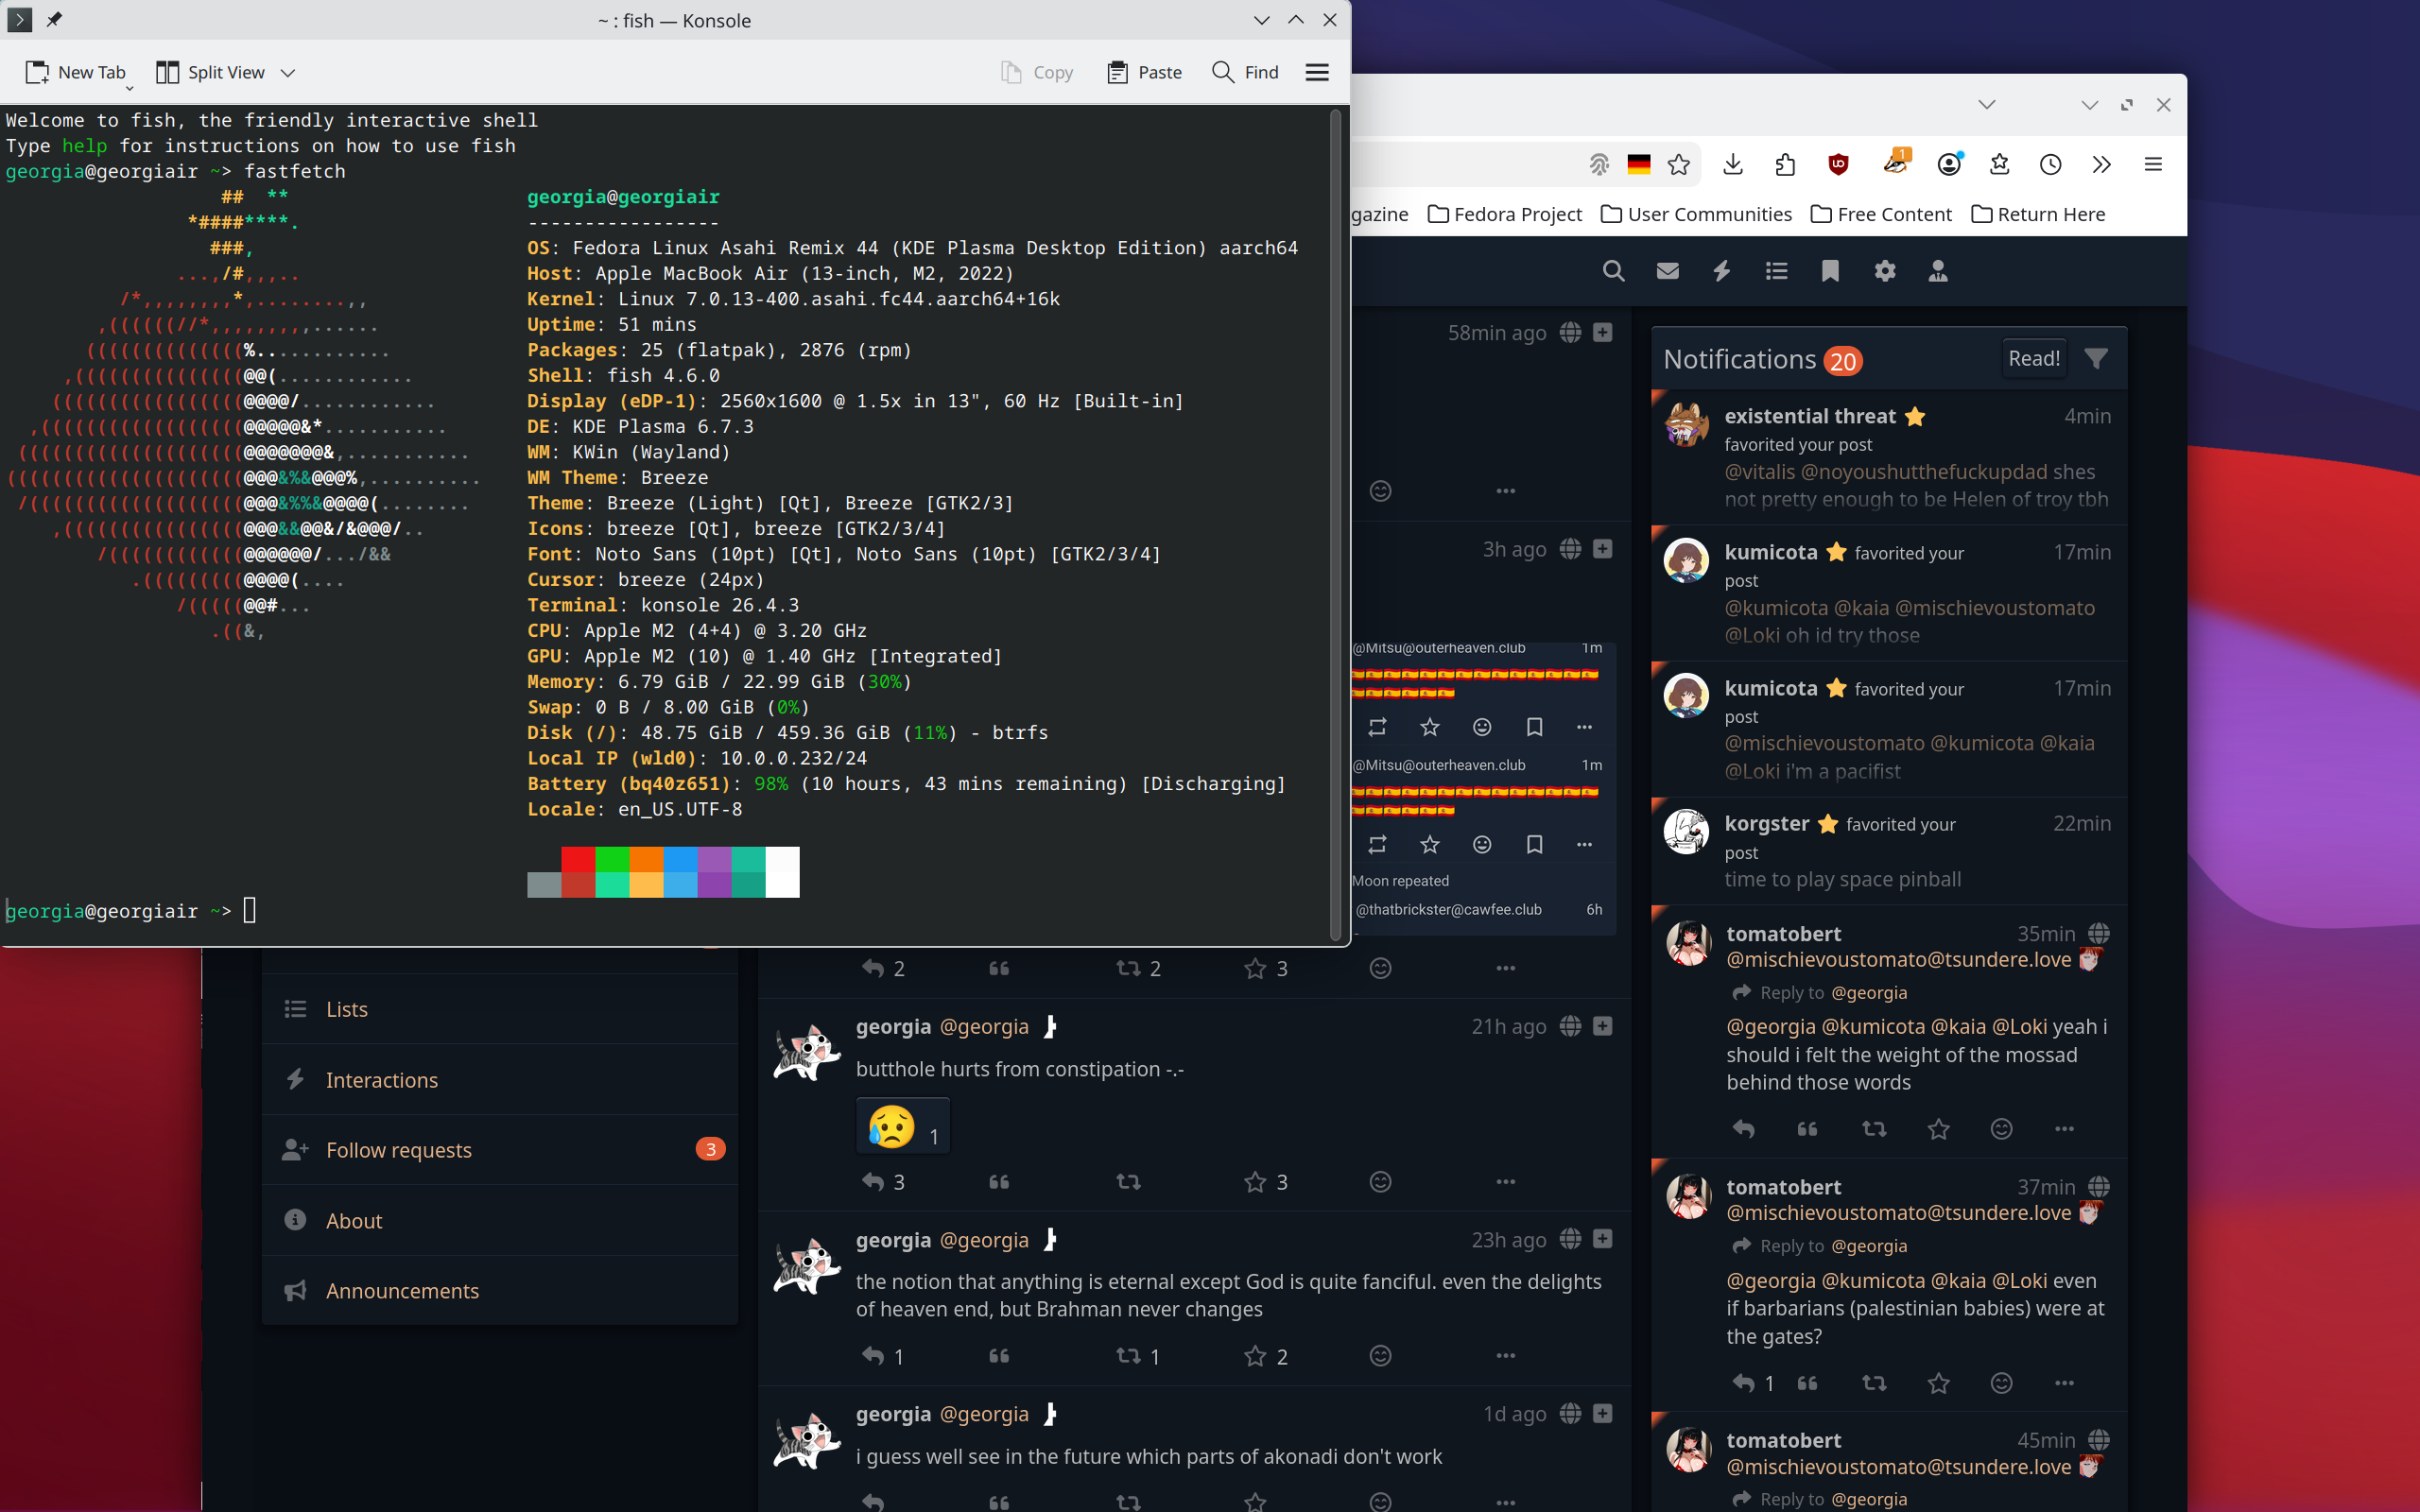Expand the 1d ago post with plus icon
This screenshot has width=2420, height=1512.
coord(1602,1413)
